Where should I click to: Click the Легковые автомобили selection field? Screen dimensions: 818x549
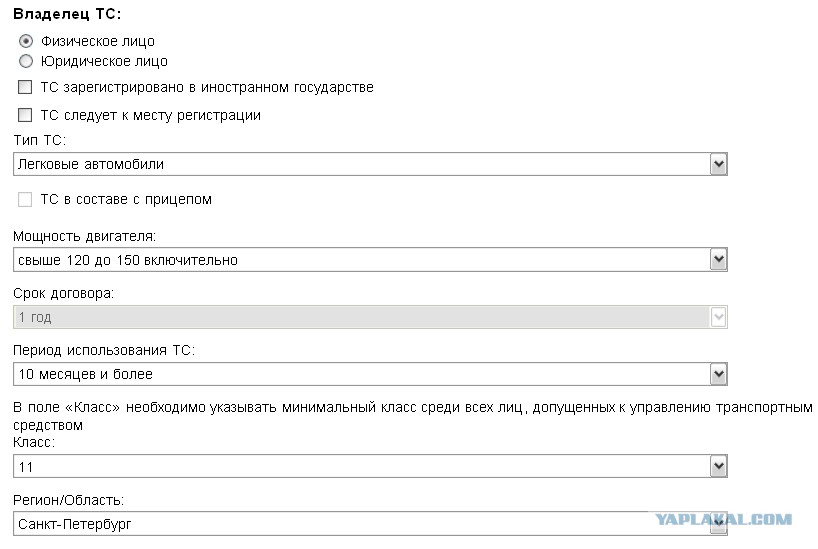(370, 164)
